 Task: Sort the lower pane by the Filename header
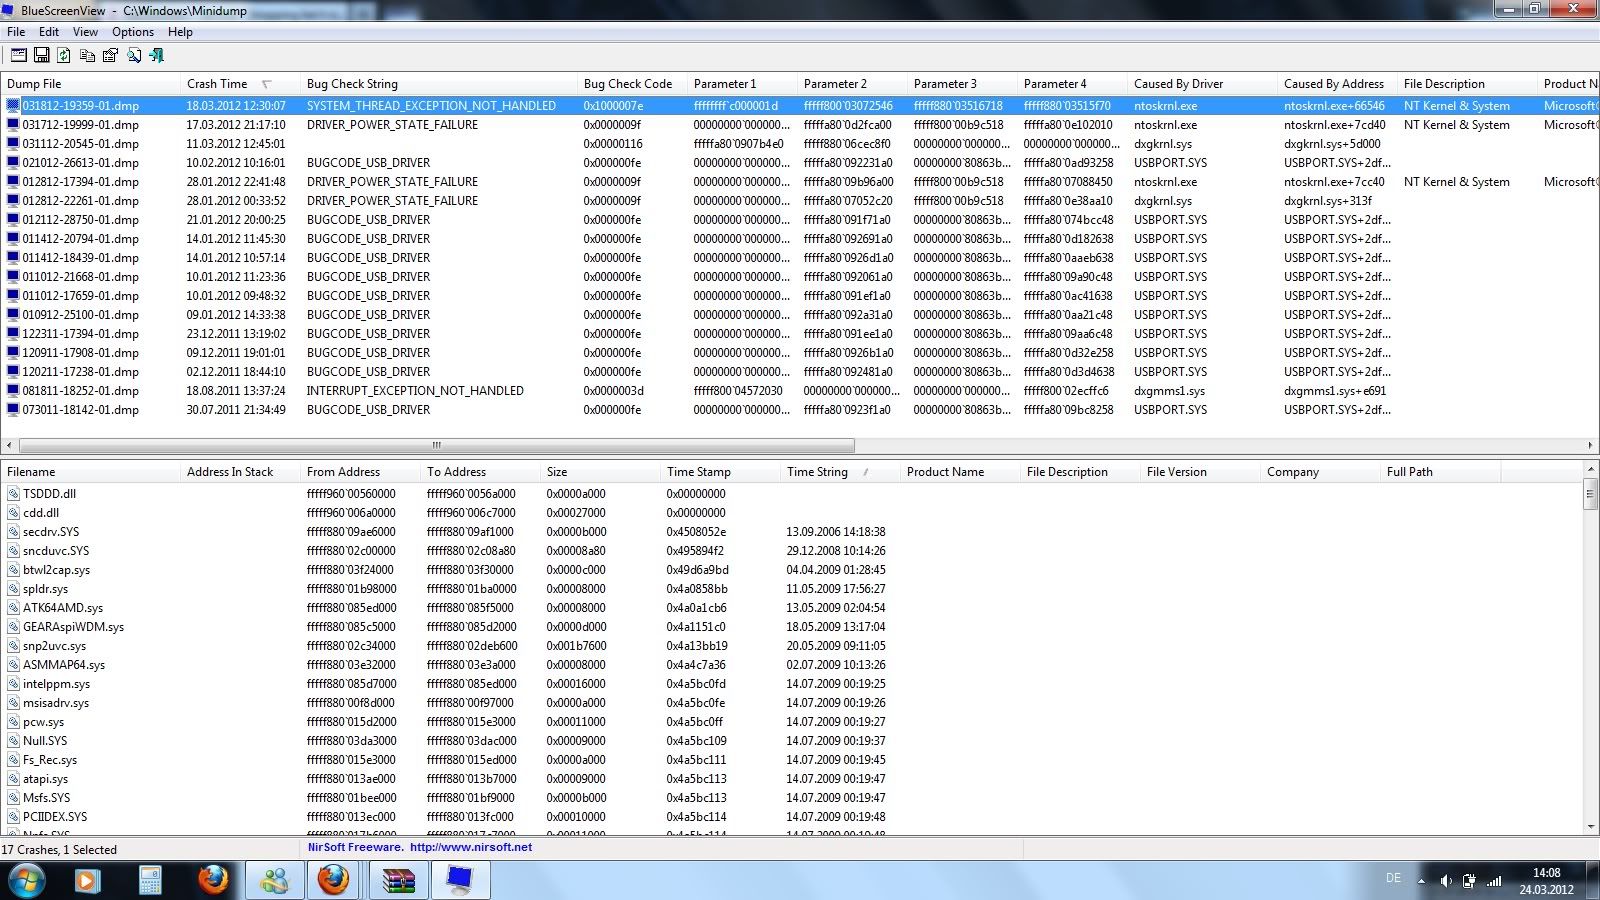(91, 472)
